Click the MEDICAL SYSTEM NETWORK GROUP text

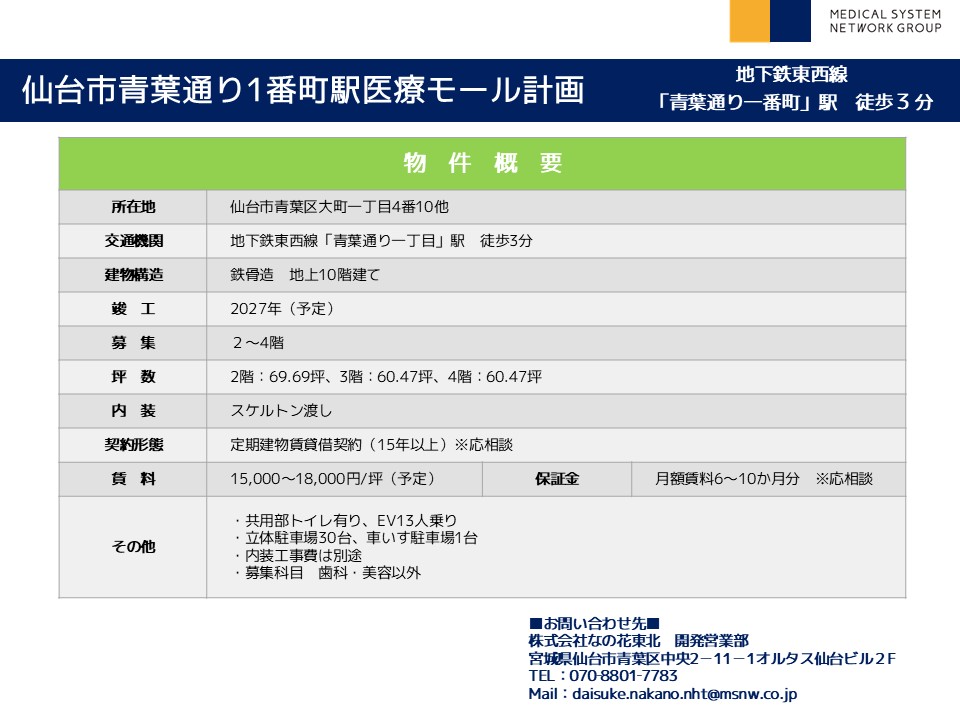click(884, 21)
